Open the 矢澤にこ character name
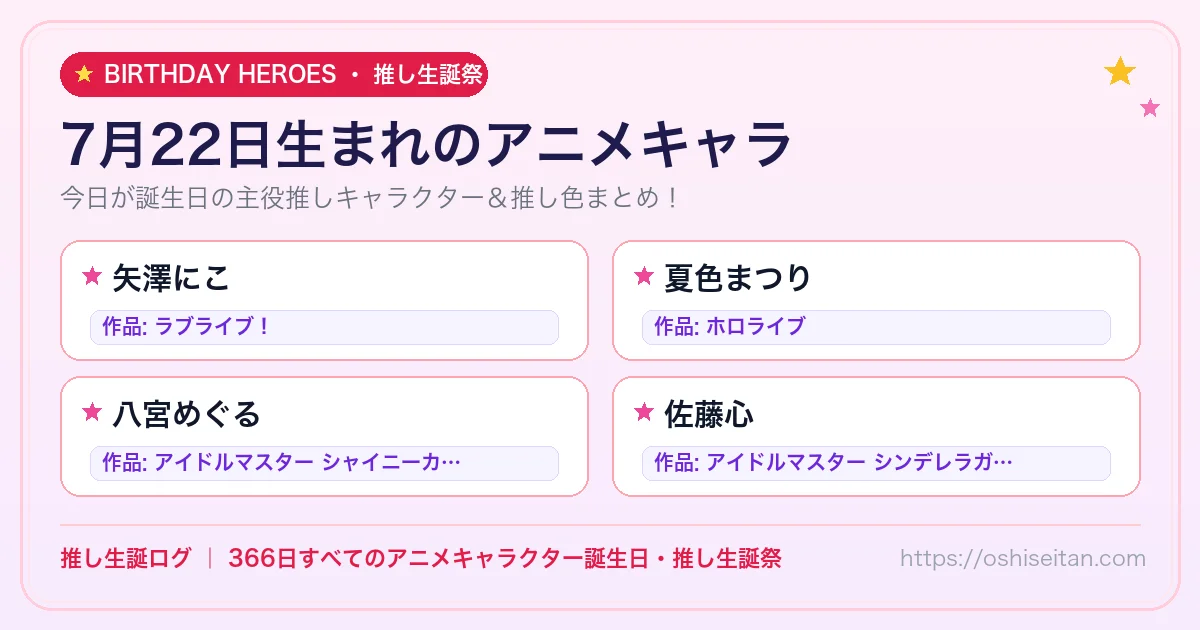The height and width of the screenshot is (630, 1200). [172, 277]
